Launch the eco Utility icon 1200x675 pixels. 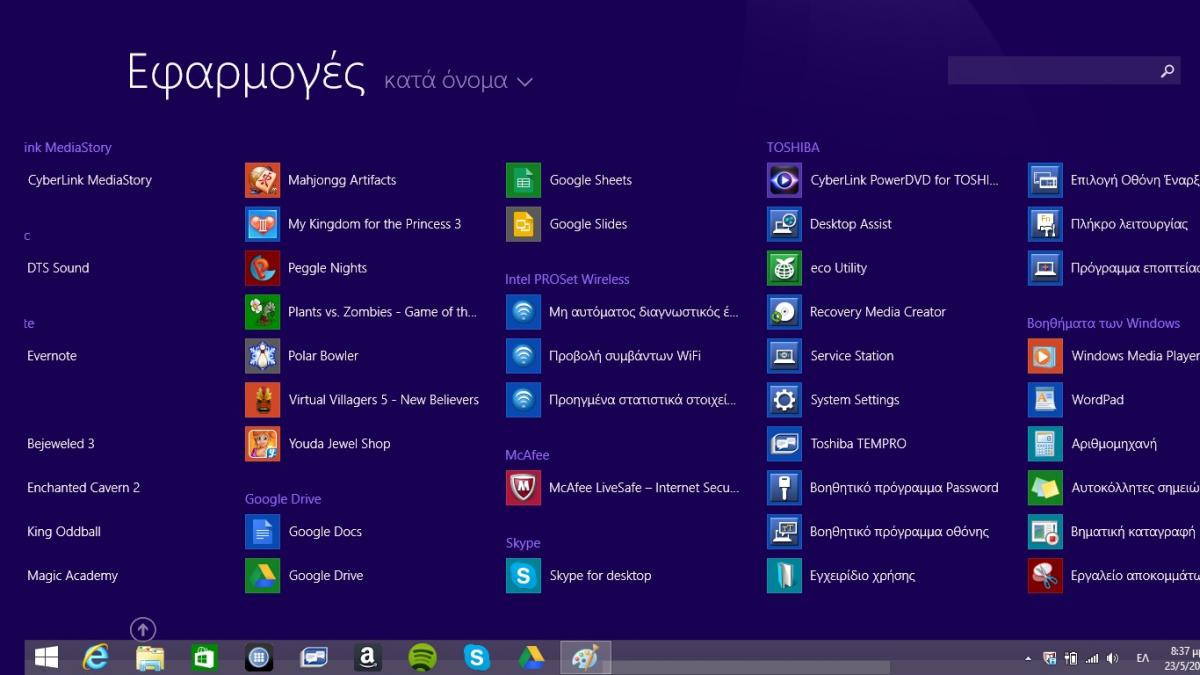click(x=784, y=268)
